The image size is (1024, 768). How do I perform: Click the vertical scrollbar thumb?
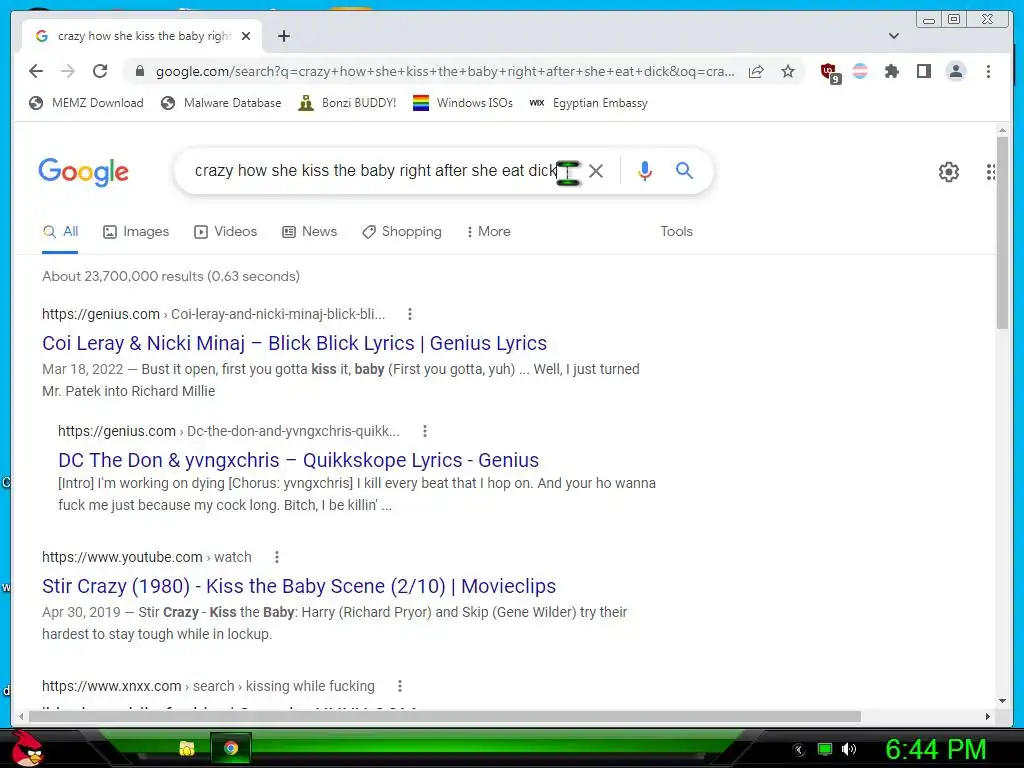pyautogui.click(x=1002, y=232)
